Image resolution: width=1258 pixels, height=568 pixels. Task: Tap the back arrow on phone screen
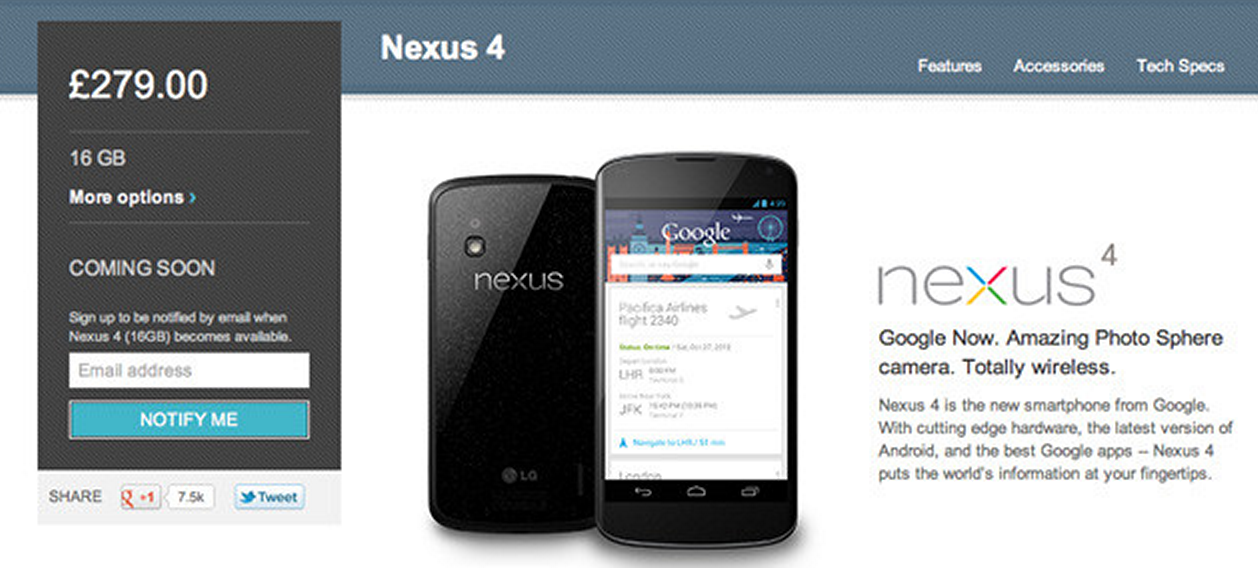pyautogui.click(x=643, y=492)
